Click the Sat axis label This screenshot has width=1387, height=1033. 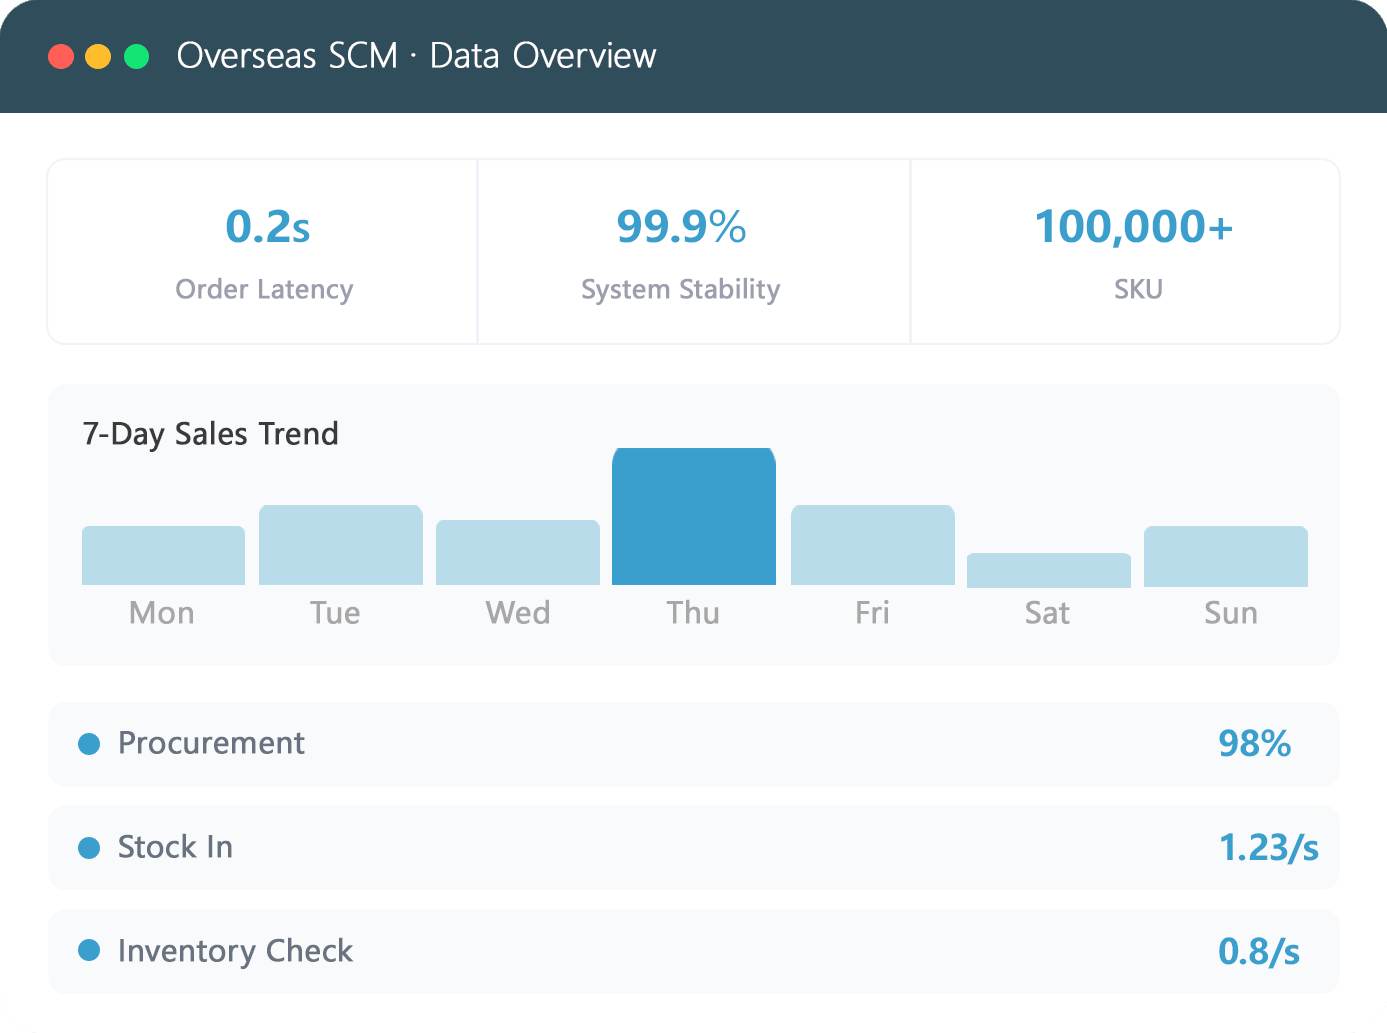pyautogui.click(x=1047, y=613)
